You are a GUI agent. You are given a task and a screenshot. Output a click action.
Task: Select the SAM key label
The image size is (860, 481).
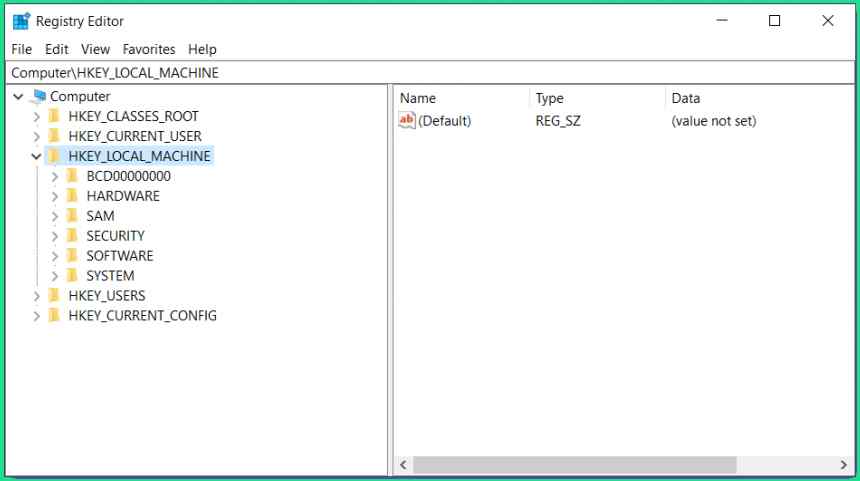click(x=100, y=216)
